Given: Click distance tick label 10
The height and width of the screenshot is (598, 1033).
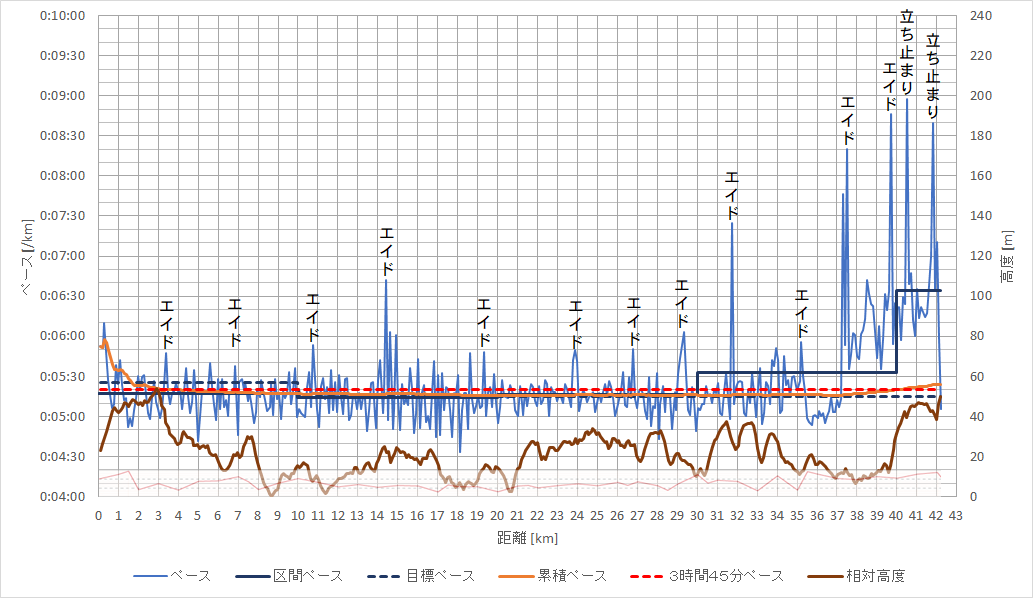Looking at the screenshot, I should (x=298, y=516).
